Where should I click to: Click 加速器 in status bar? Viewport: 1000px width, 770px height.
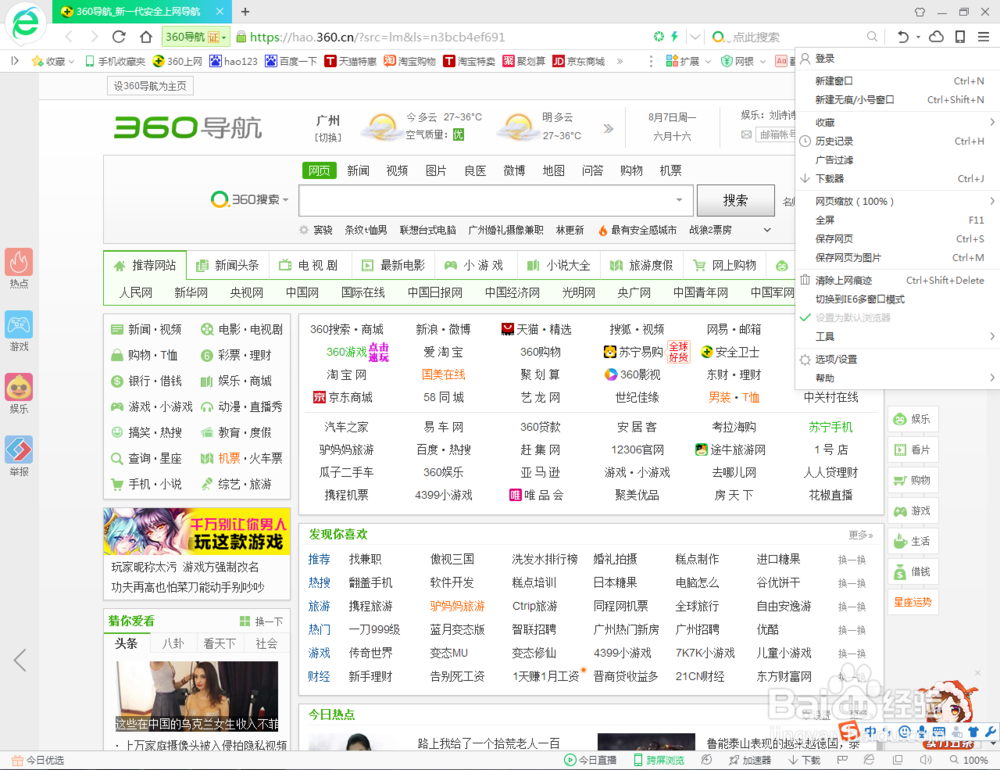pyautogui.click(x=750, y=760)
